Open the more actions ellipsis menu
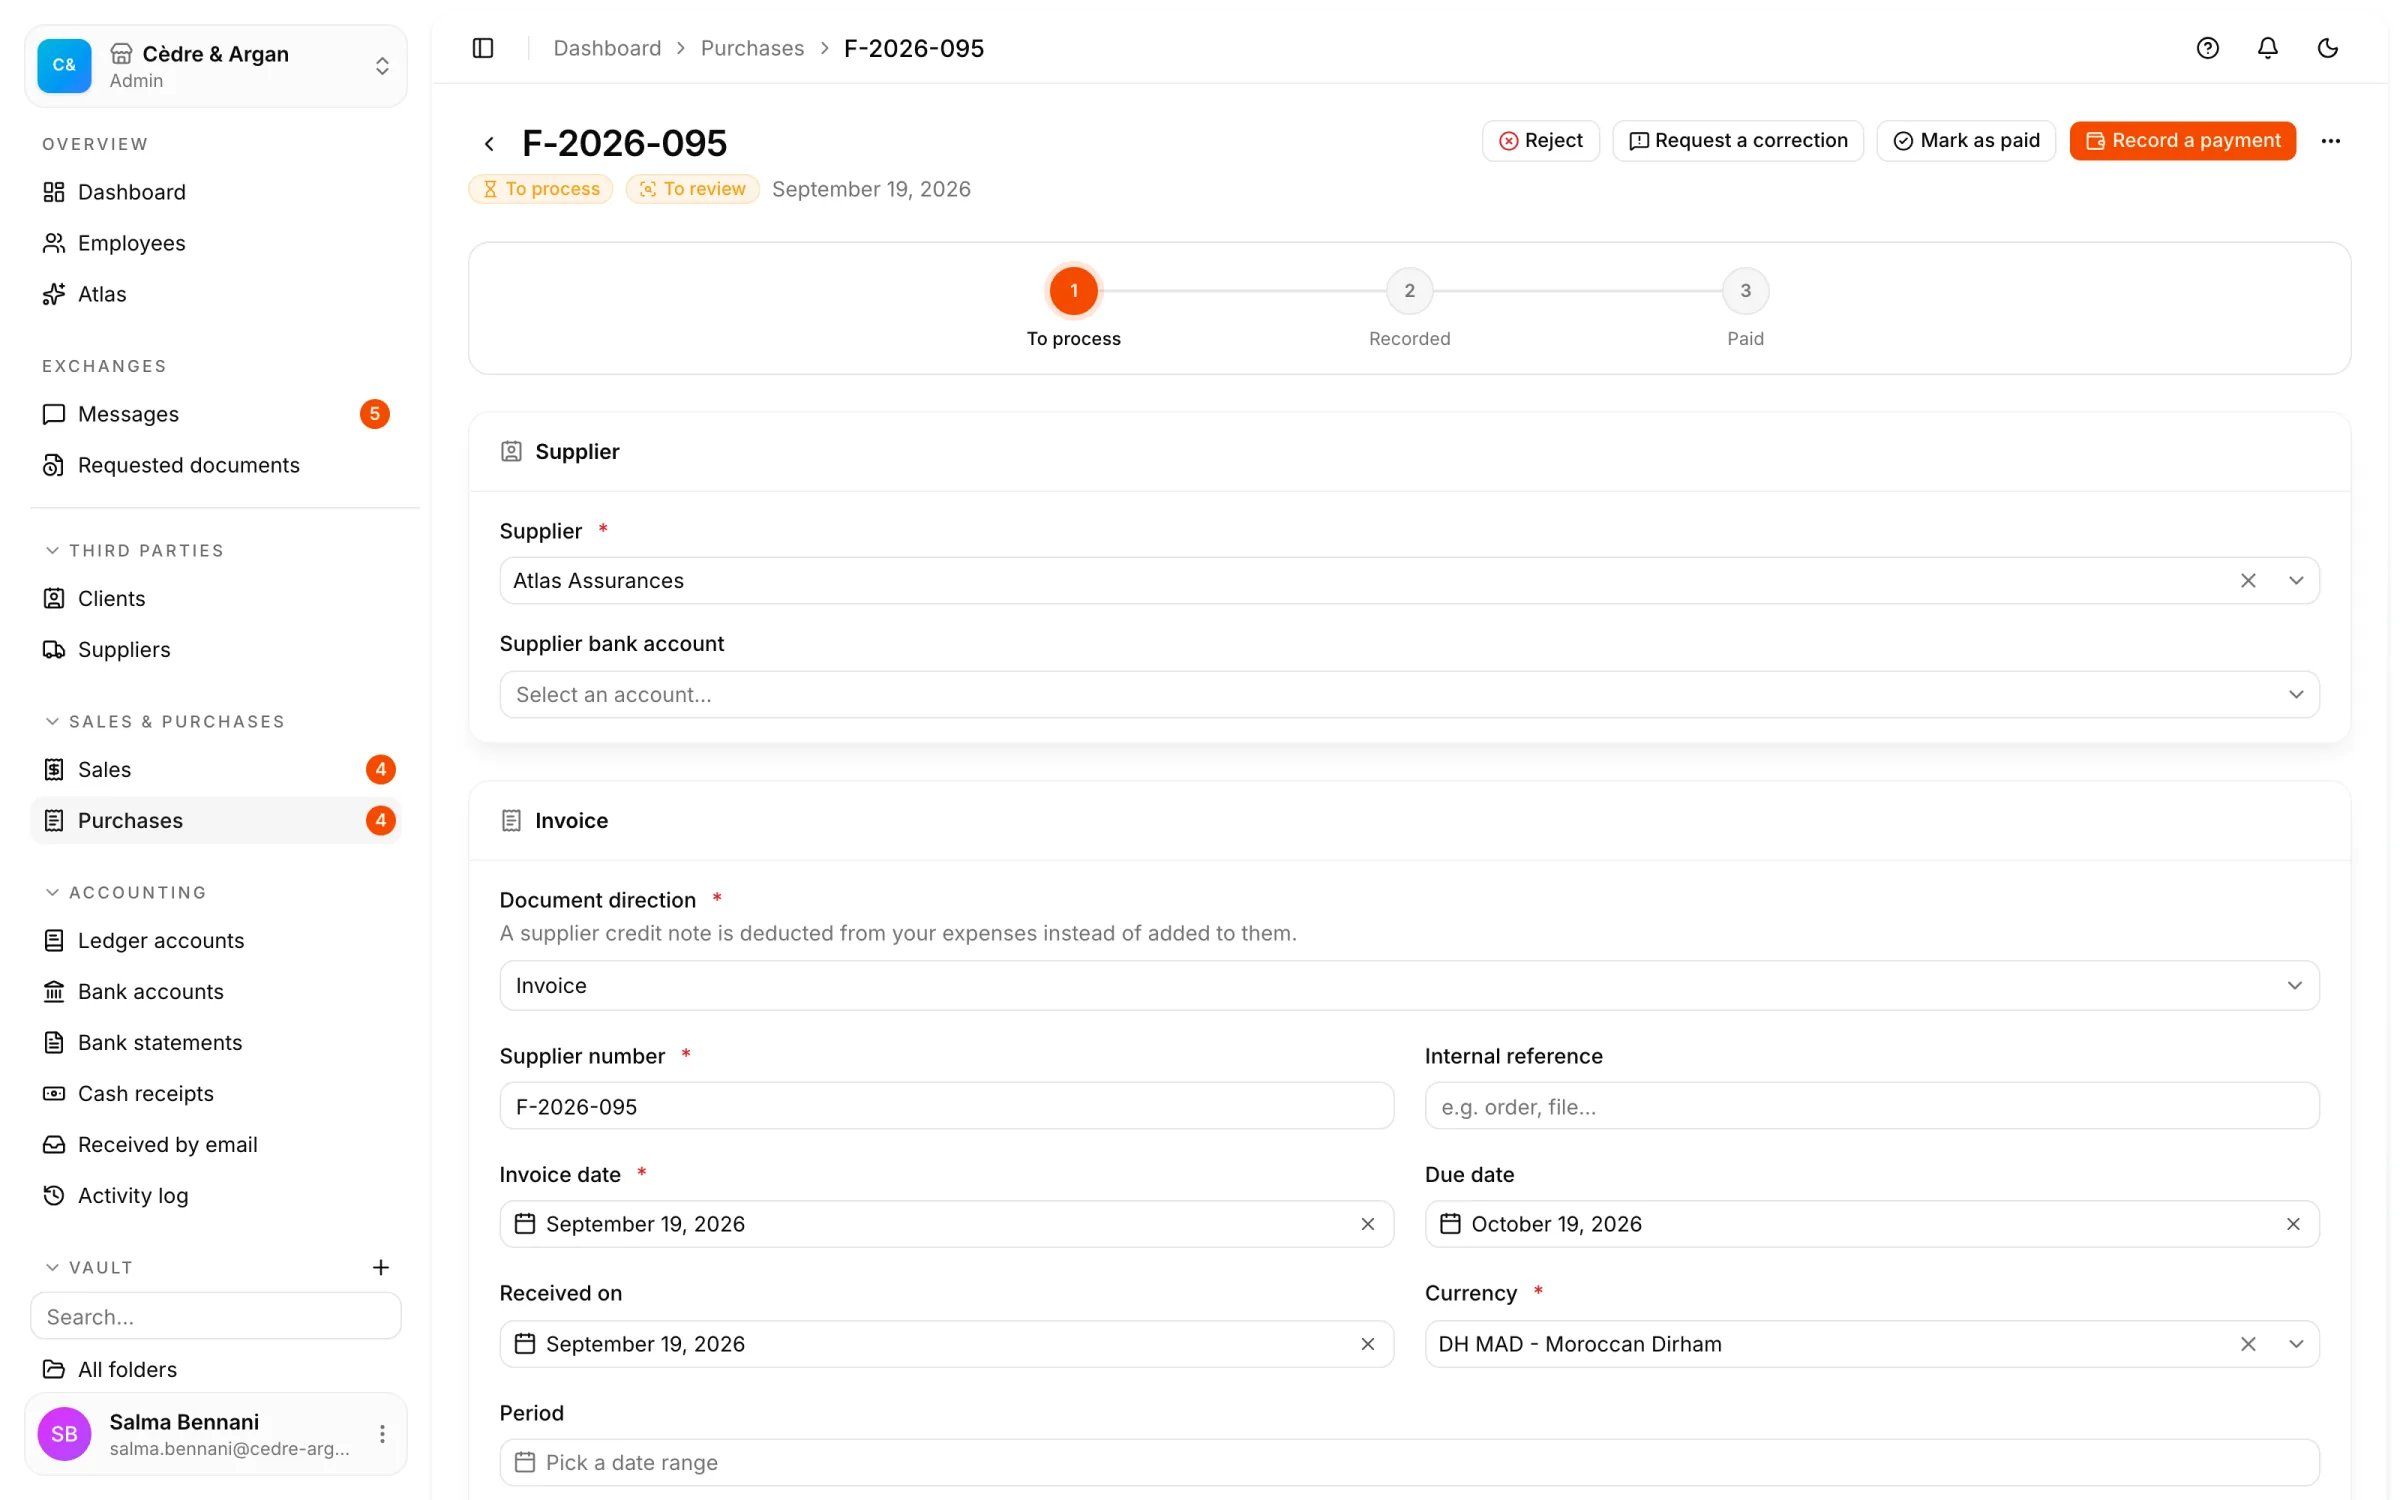 point(2330,141)
